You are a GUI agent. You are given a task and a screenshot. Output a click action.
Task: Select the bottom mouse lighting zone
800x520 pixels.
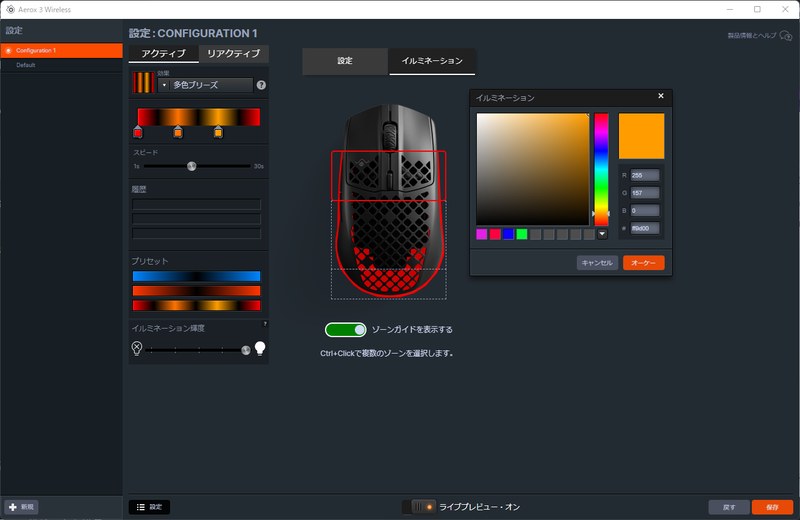click(389, 284)
